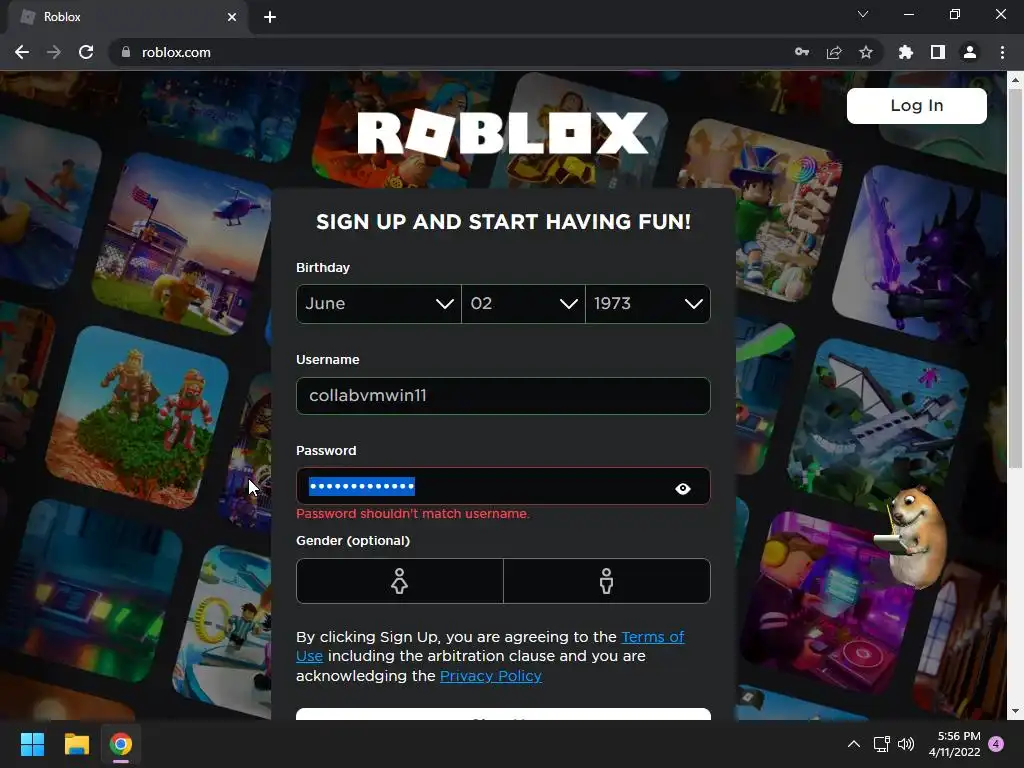Share this page icon in address bar
Screen dimensions: 1024x768
(x=834, y=52)
